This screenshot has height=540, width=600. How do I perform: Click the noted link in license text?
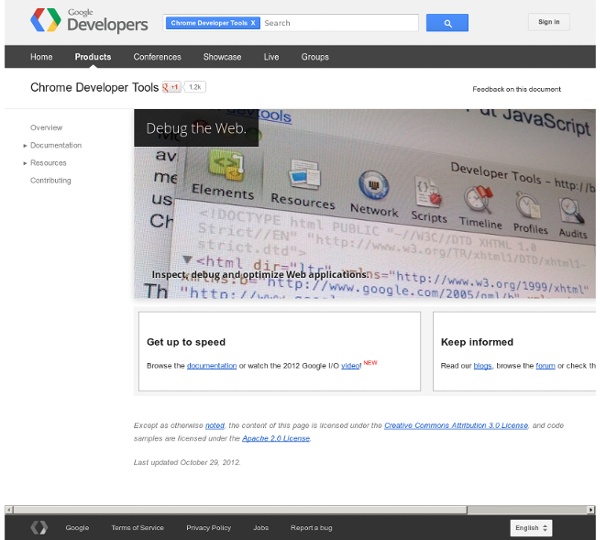[215, 426]
